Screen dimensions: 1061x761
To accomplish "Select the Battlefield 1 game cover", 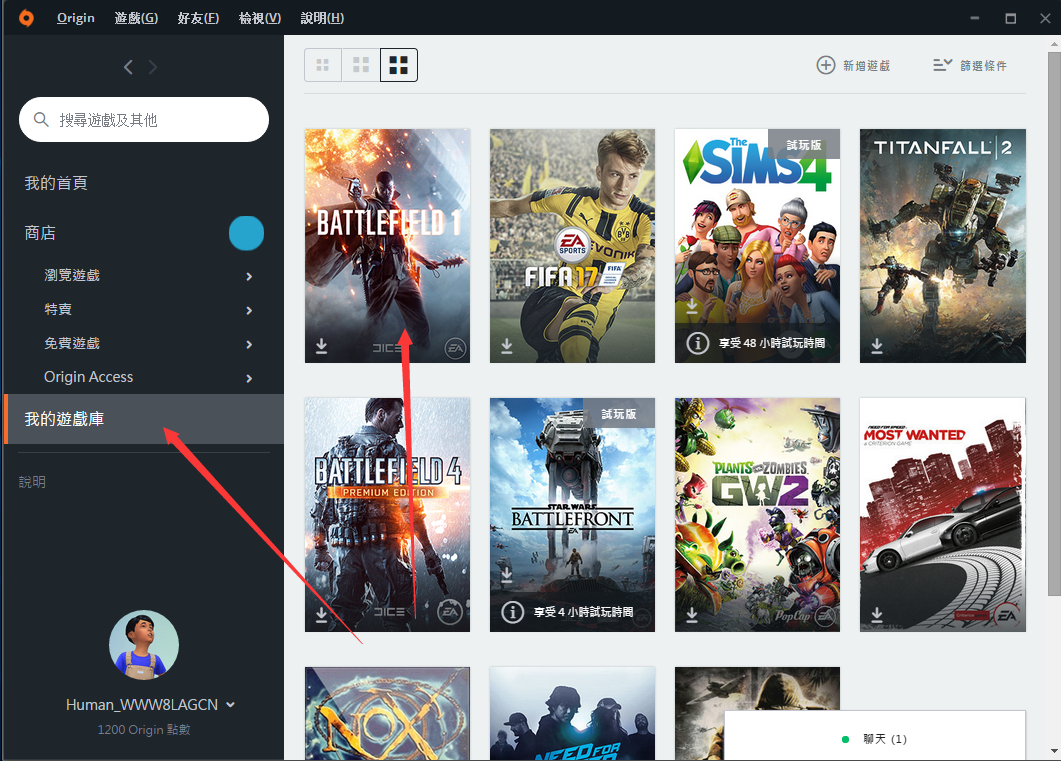I will [x=387, y=246].
